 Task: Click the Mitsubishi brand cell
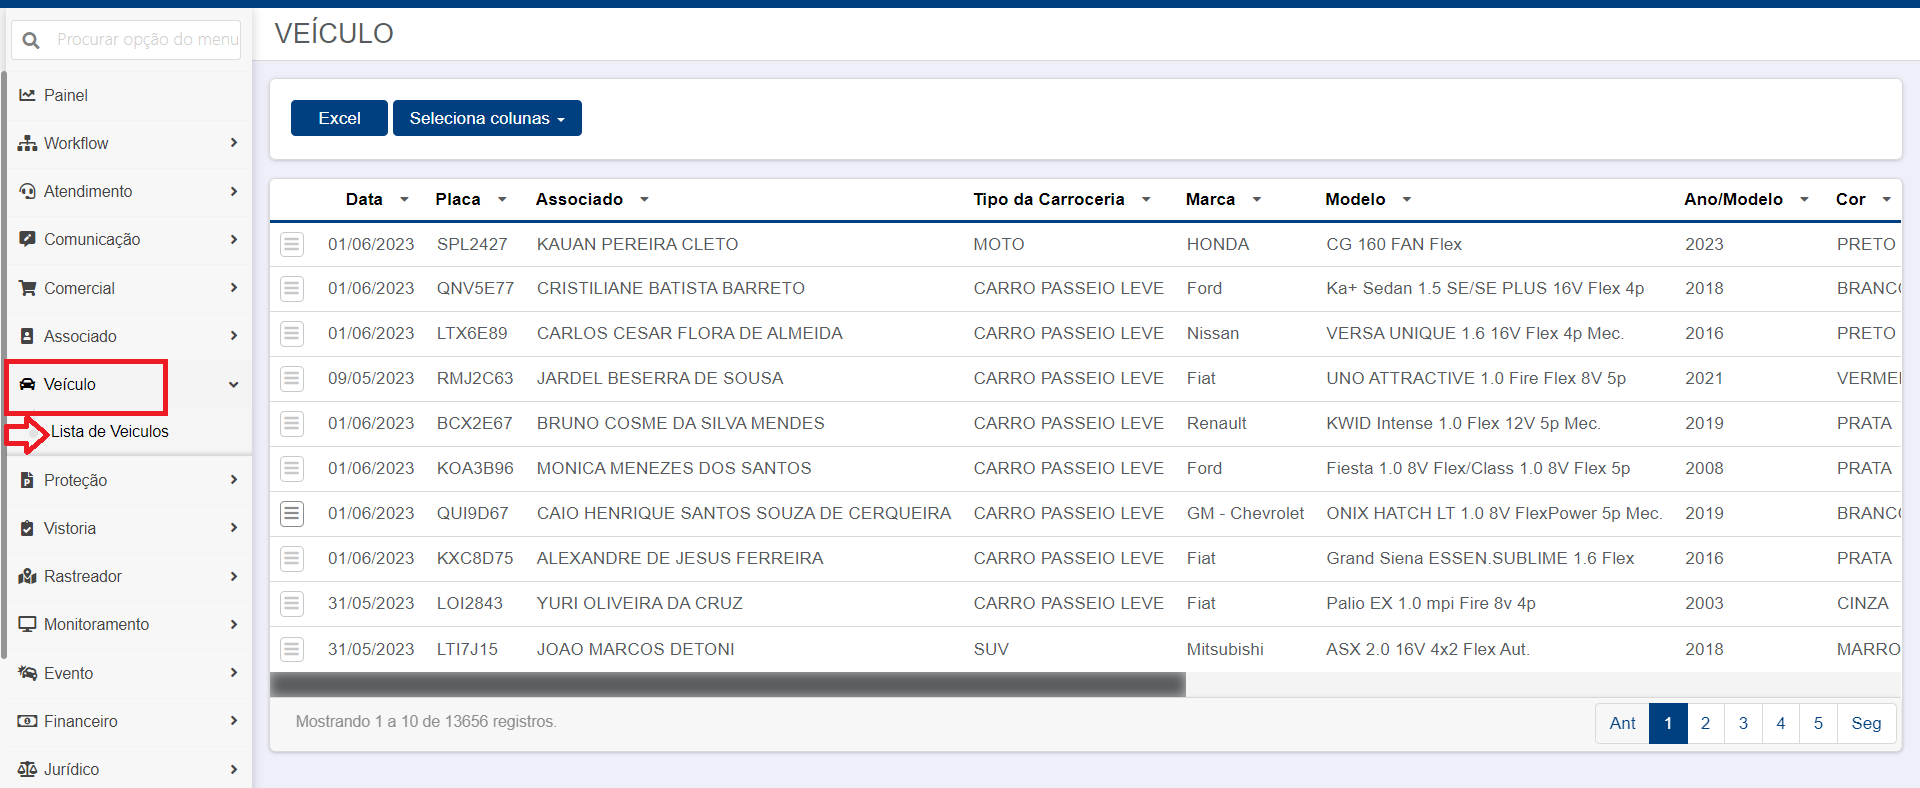(x=1225, y=649)
